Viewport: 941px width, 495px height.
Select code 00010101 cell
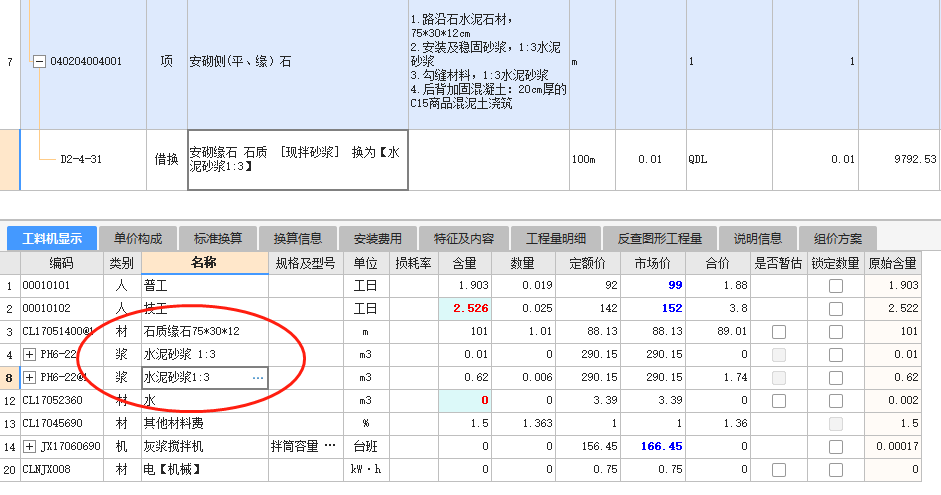coord(62,286)
